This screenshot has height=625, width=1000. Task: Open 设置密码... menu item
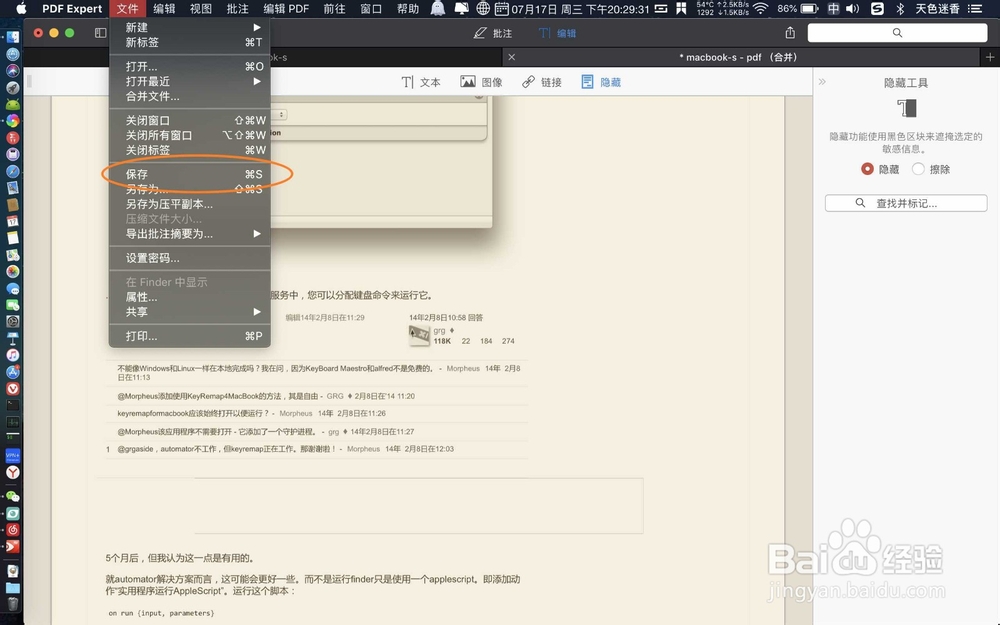pyautogui.click(x=189, y=258)
